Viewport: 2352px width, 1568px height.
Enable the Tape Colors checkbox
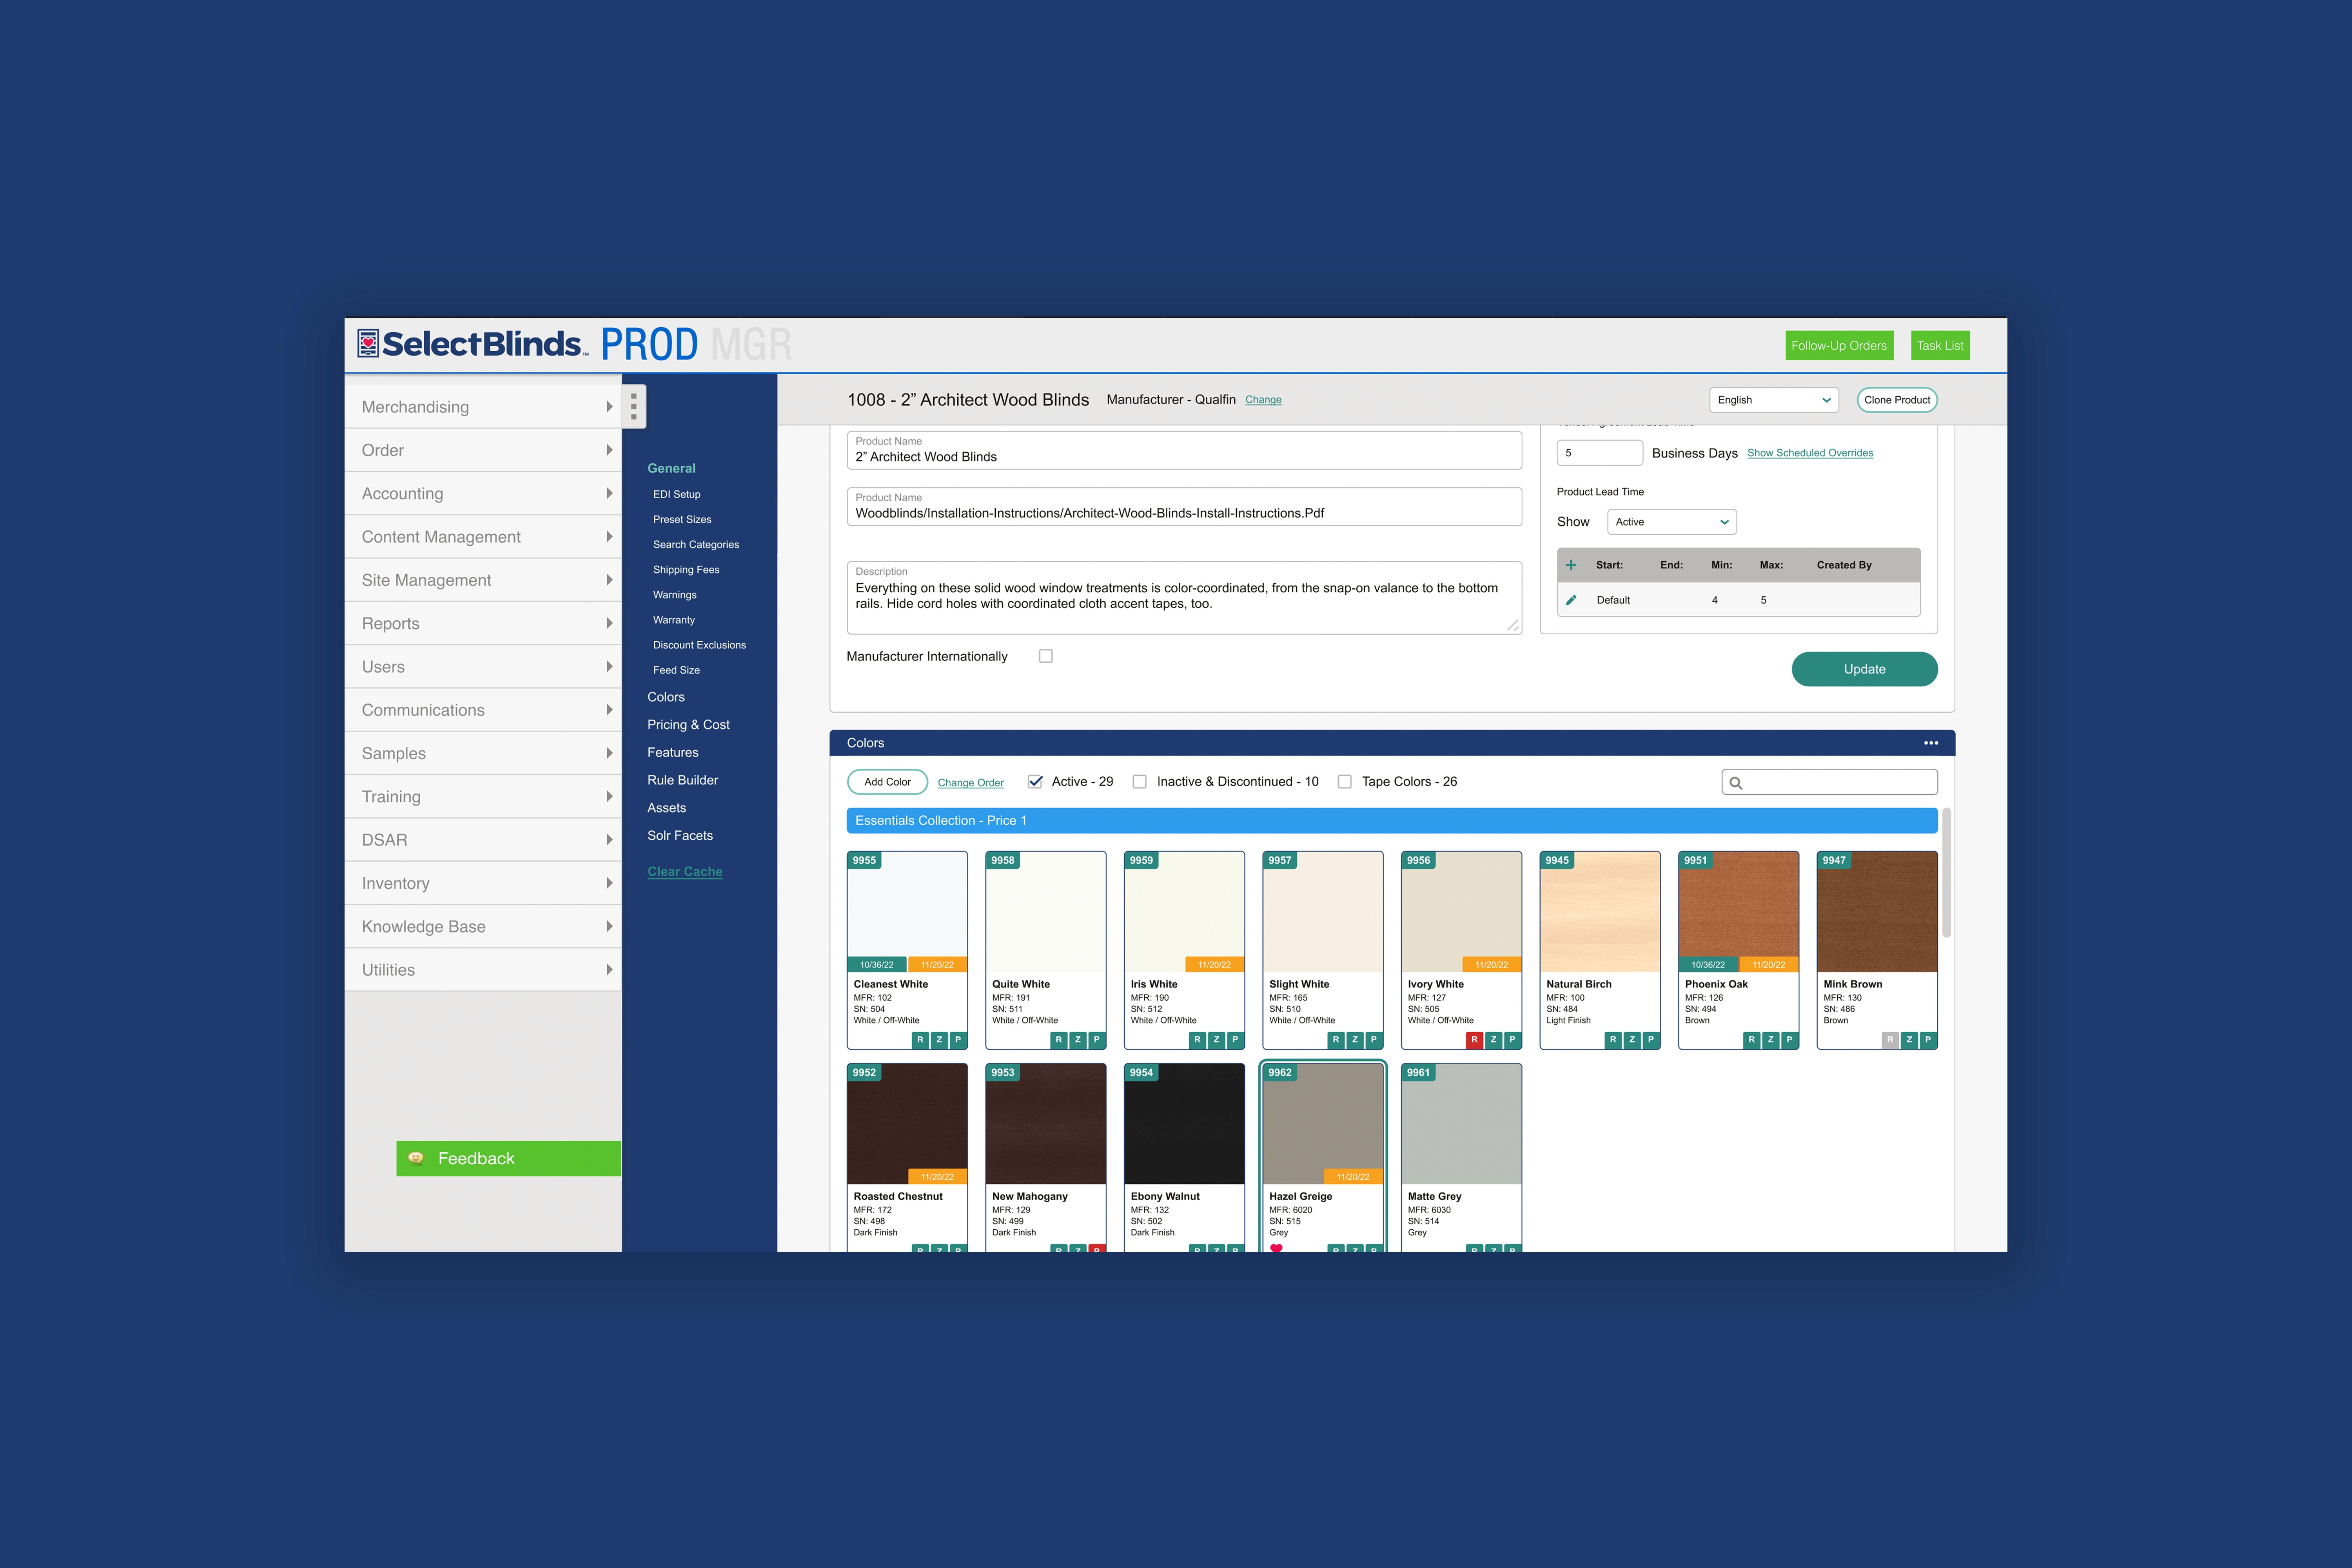coord(1345,782)
